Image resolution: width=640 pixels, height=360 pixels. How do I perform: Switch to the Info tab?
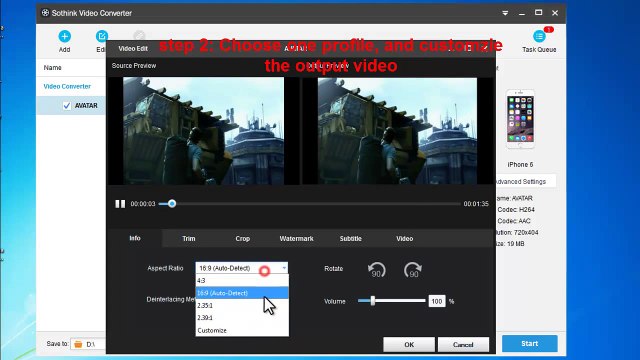point(135,238)
